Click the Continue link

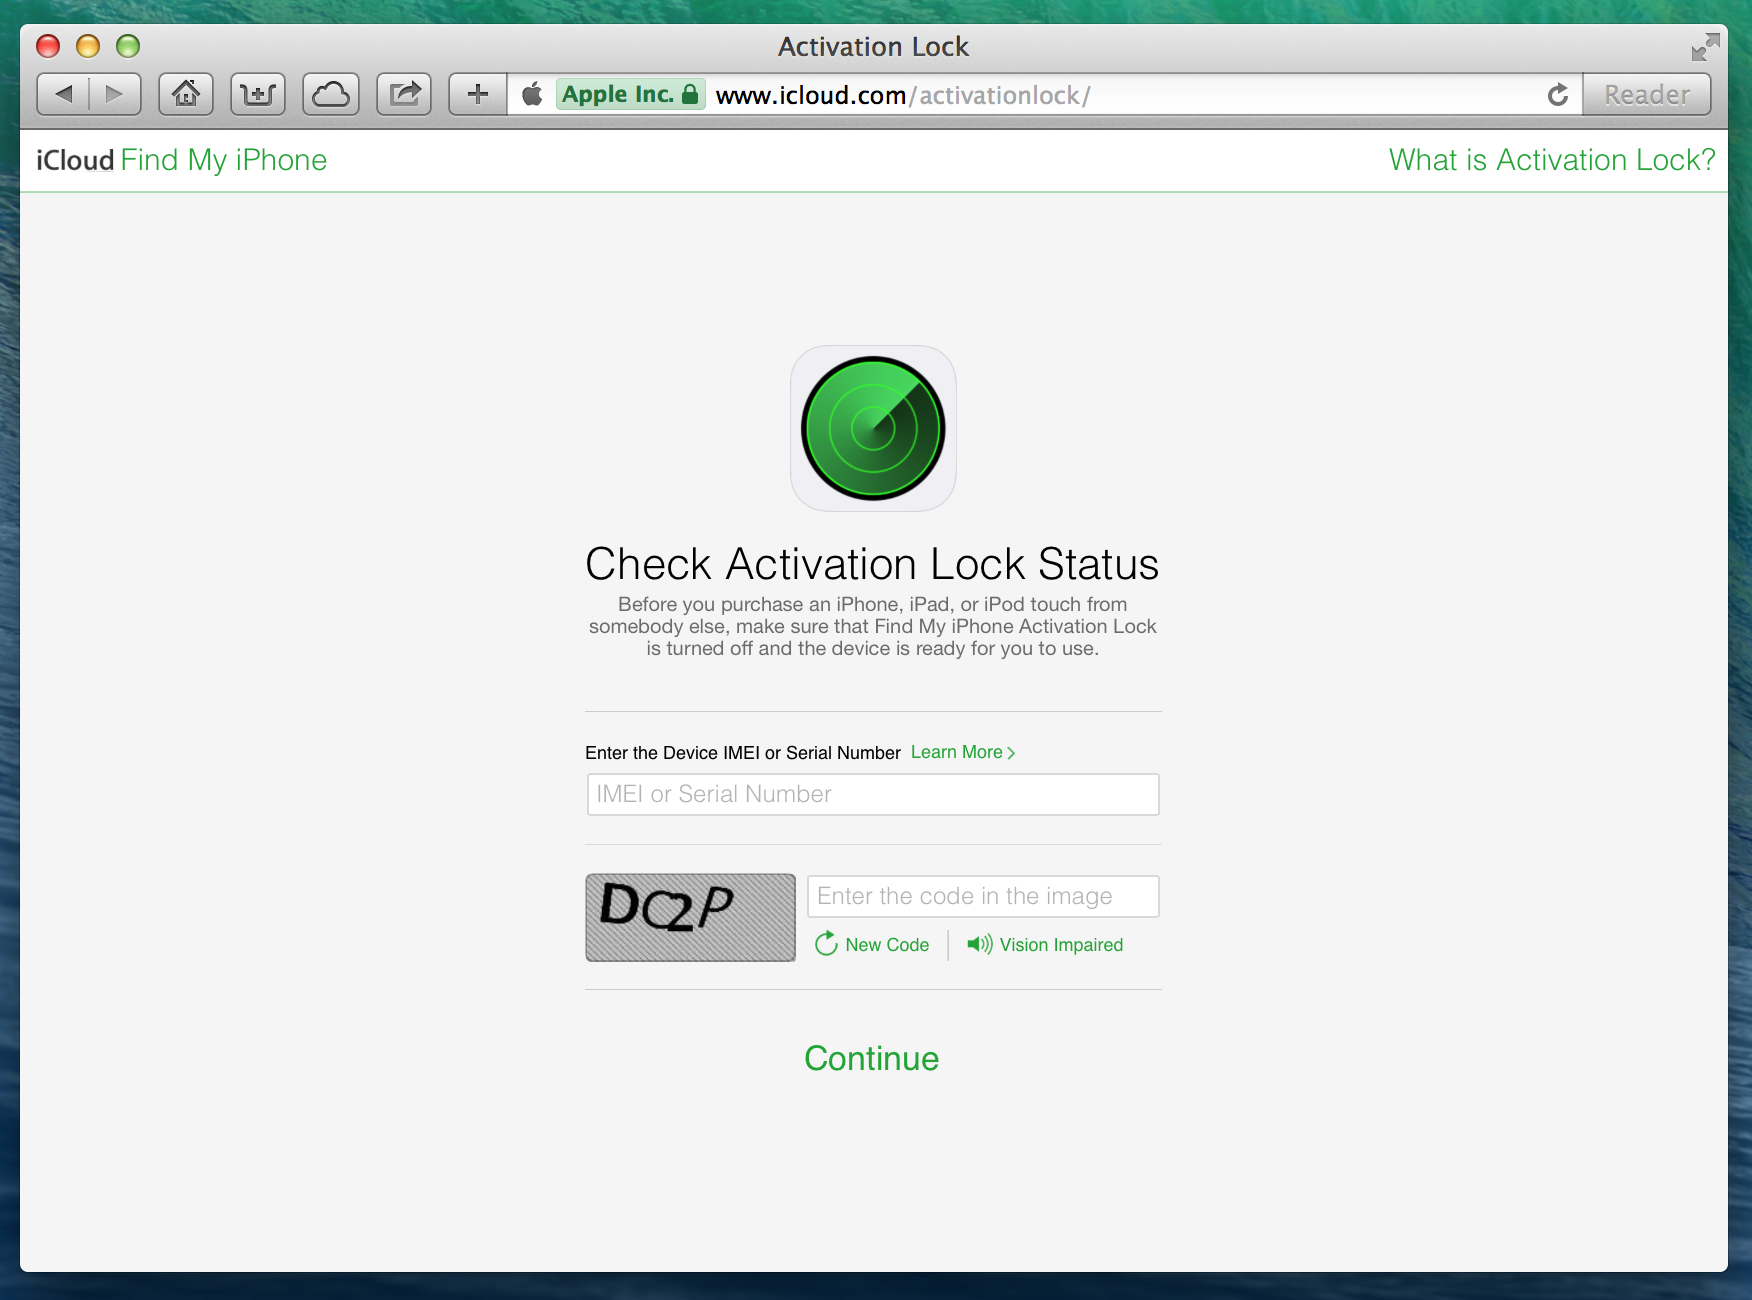(871, 1058)
